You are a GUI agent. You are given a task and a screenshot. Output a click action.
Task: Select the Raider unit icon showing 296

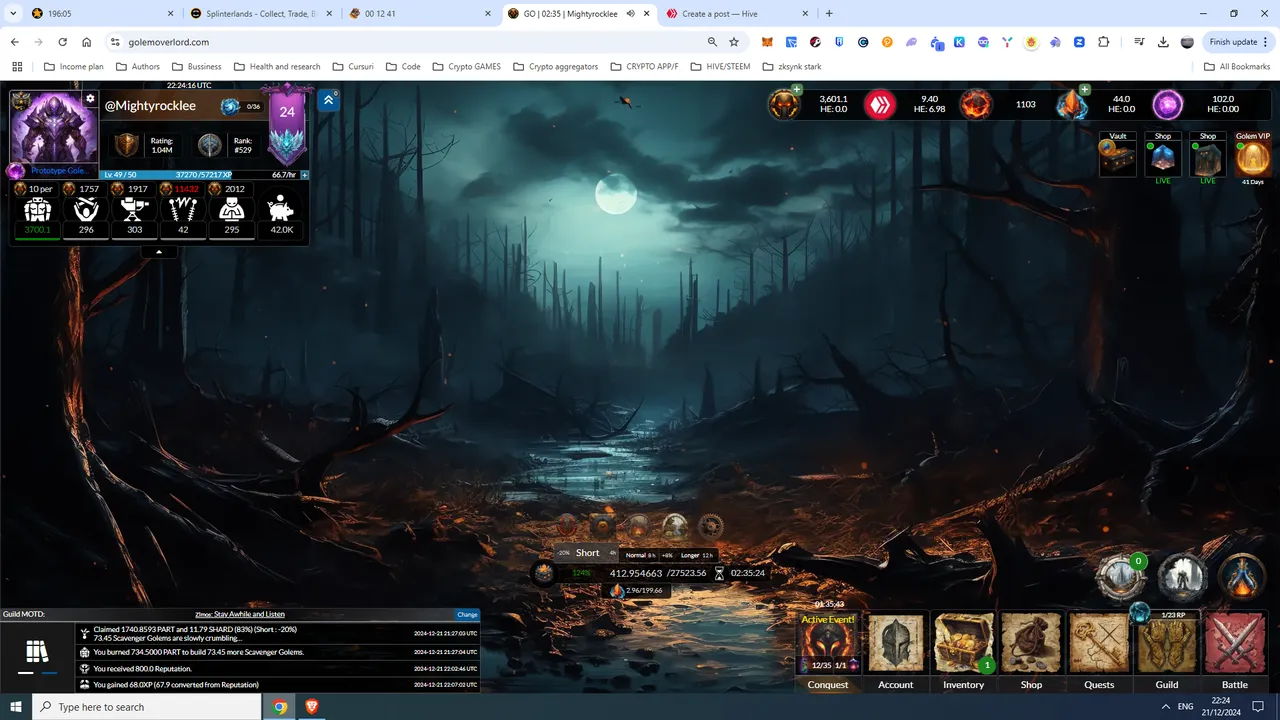coord(86,210)
